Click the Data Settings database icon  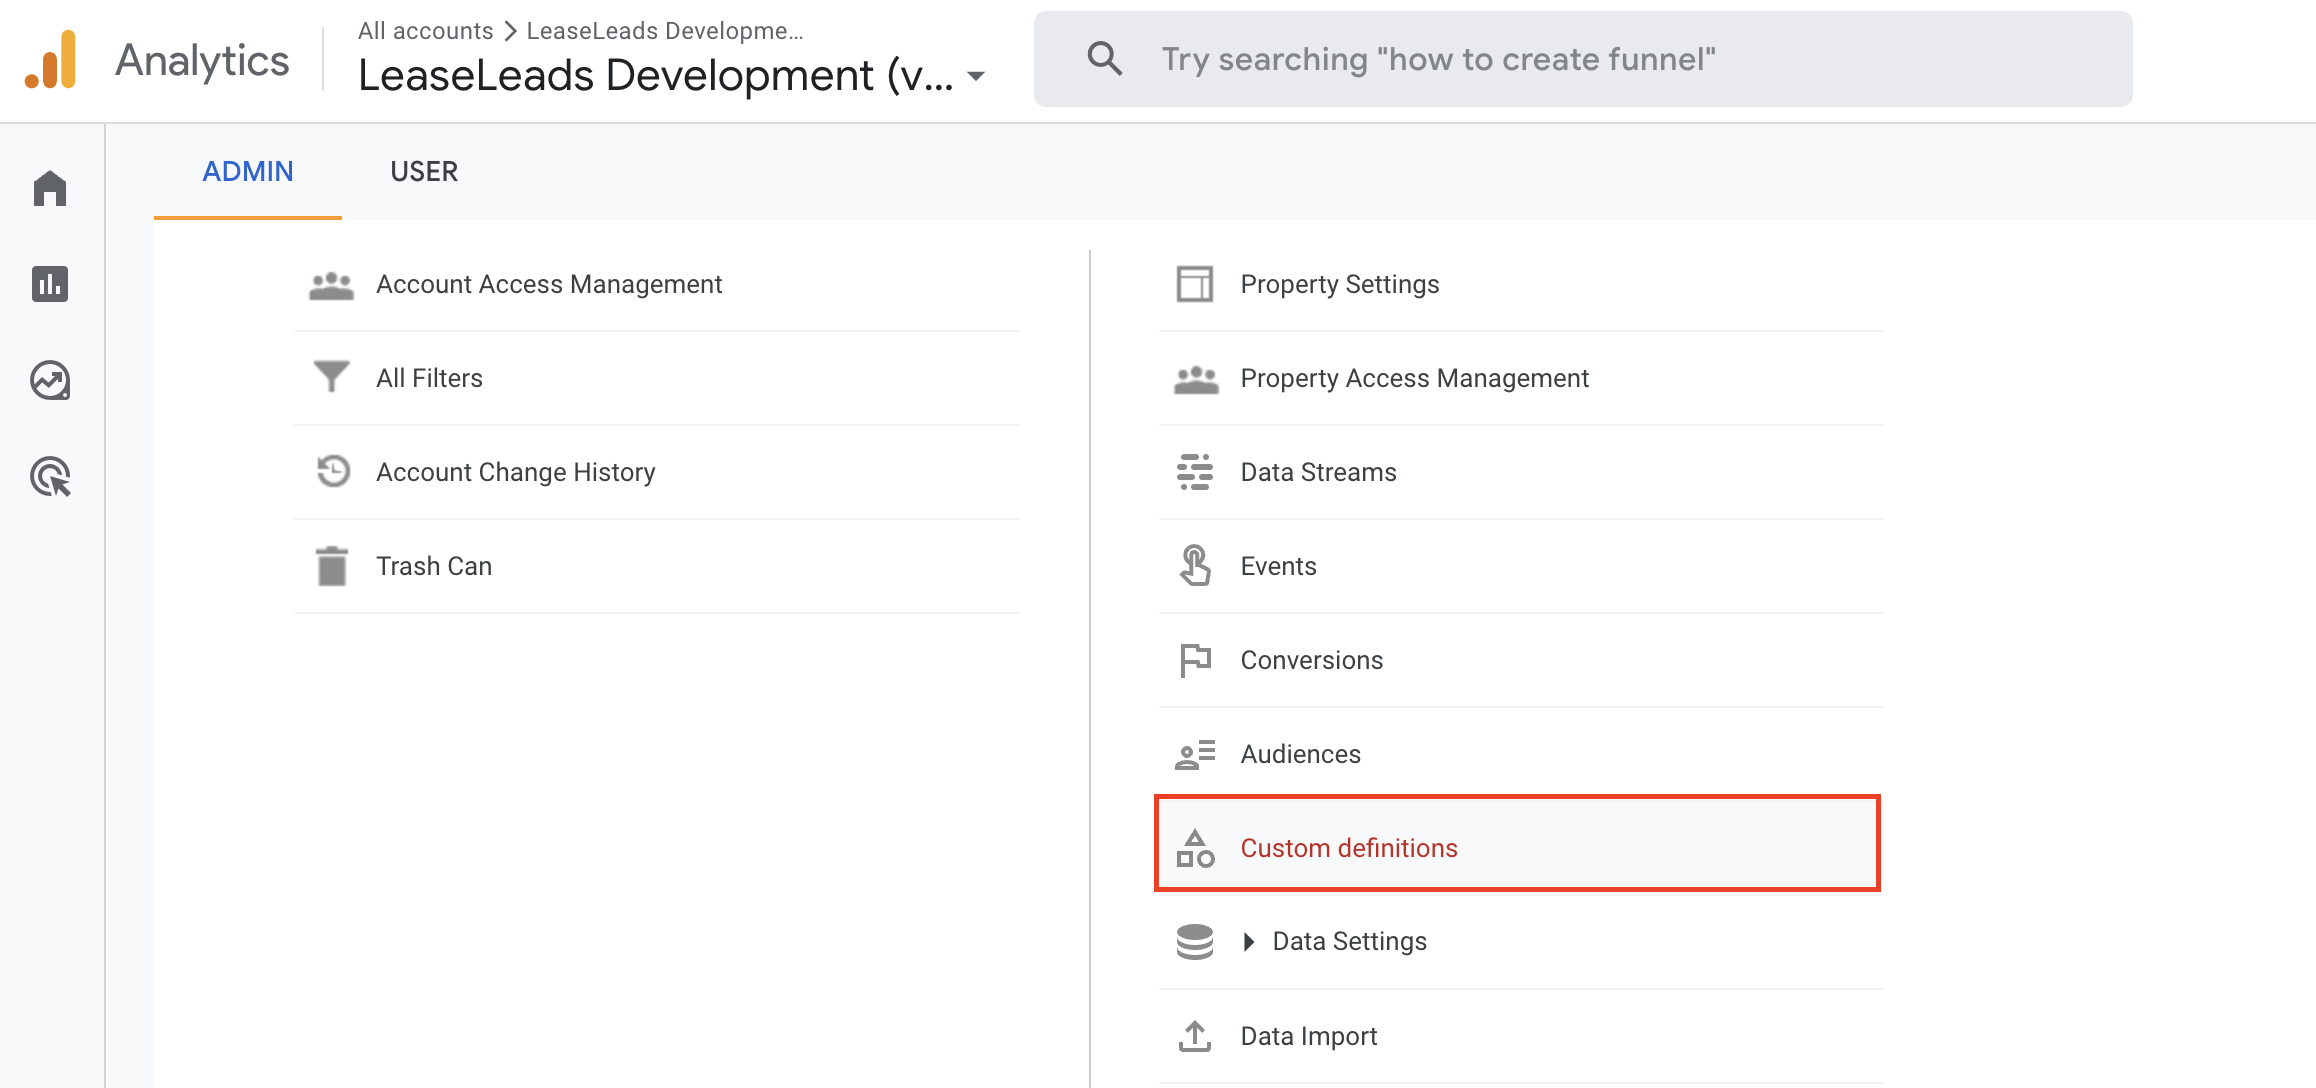1195,942
